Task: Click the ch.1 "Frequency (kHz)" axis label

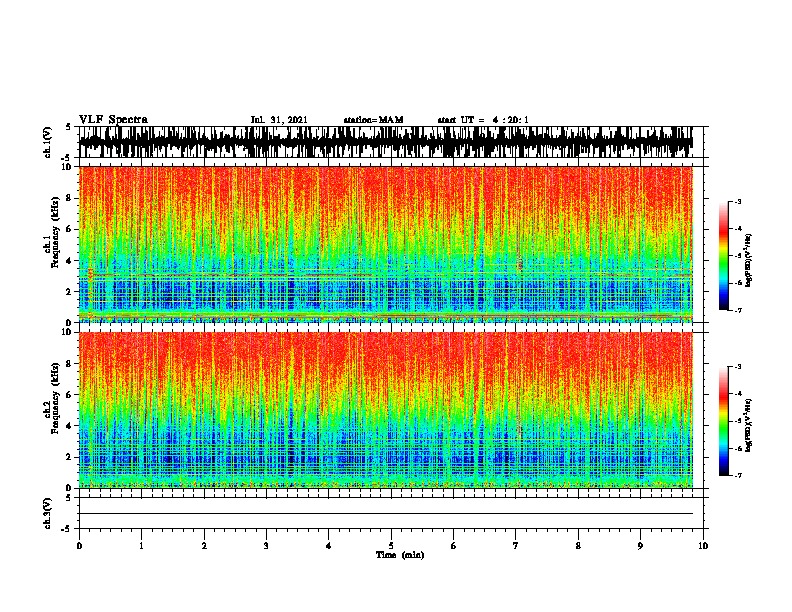Action: 56,233
